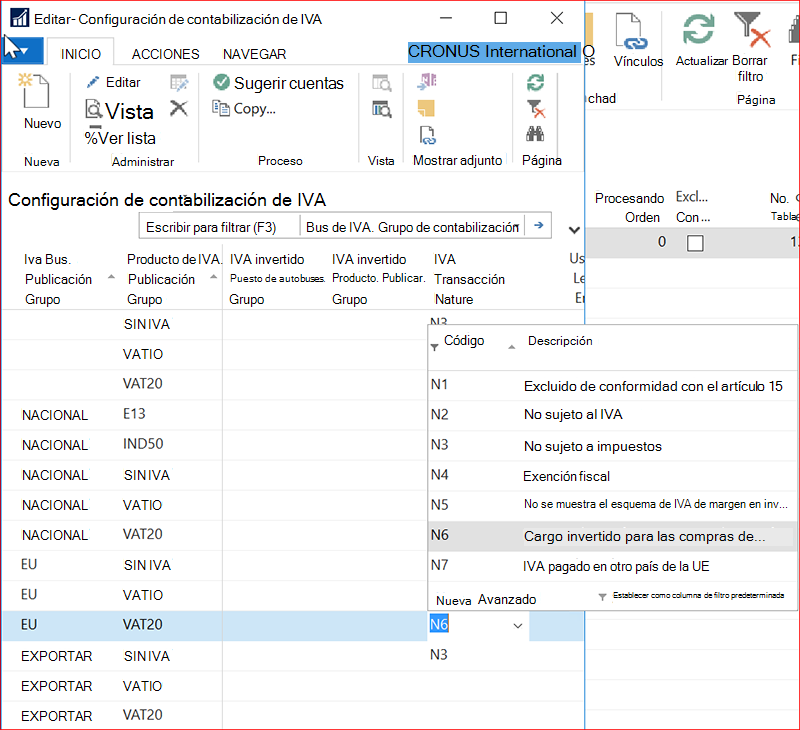Open Vista in the Administrar group

point(119,111)
